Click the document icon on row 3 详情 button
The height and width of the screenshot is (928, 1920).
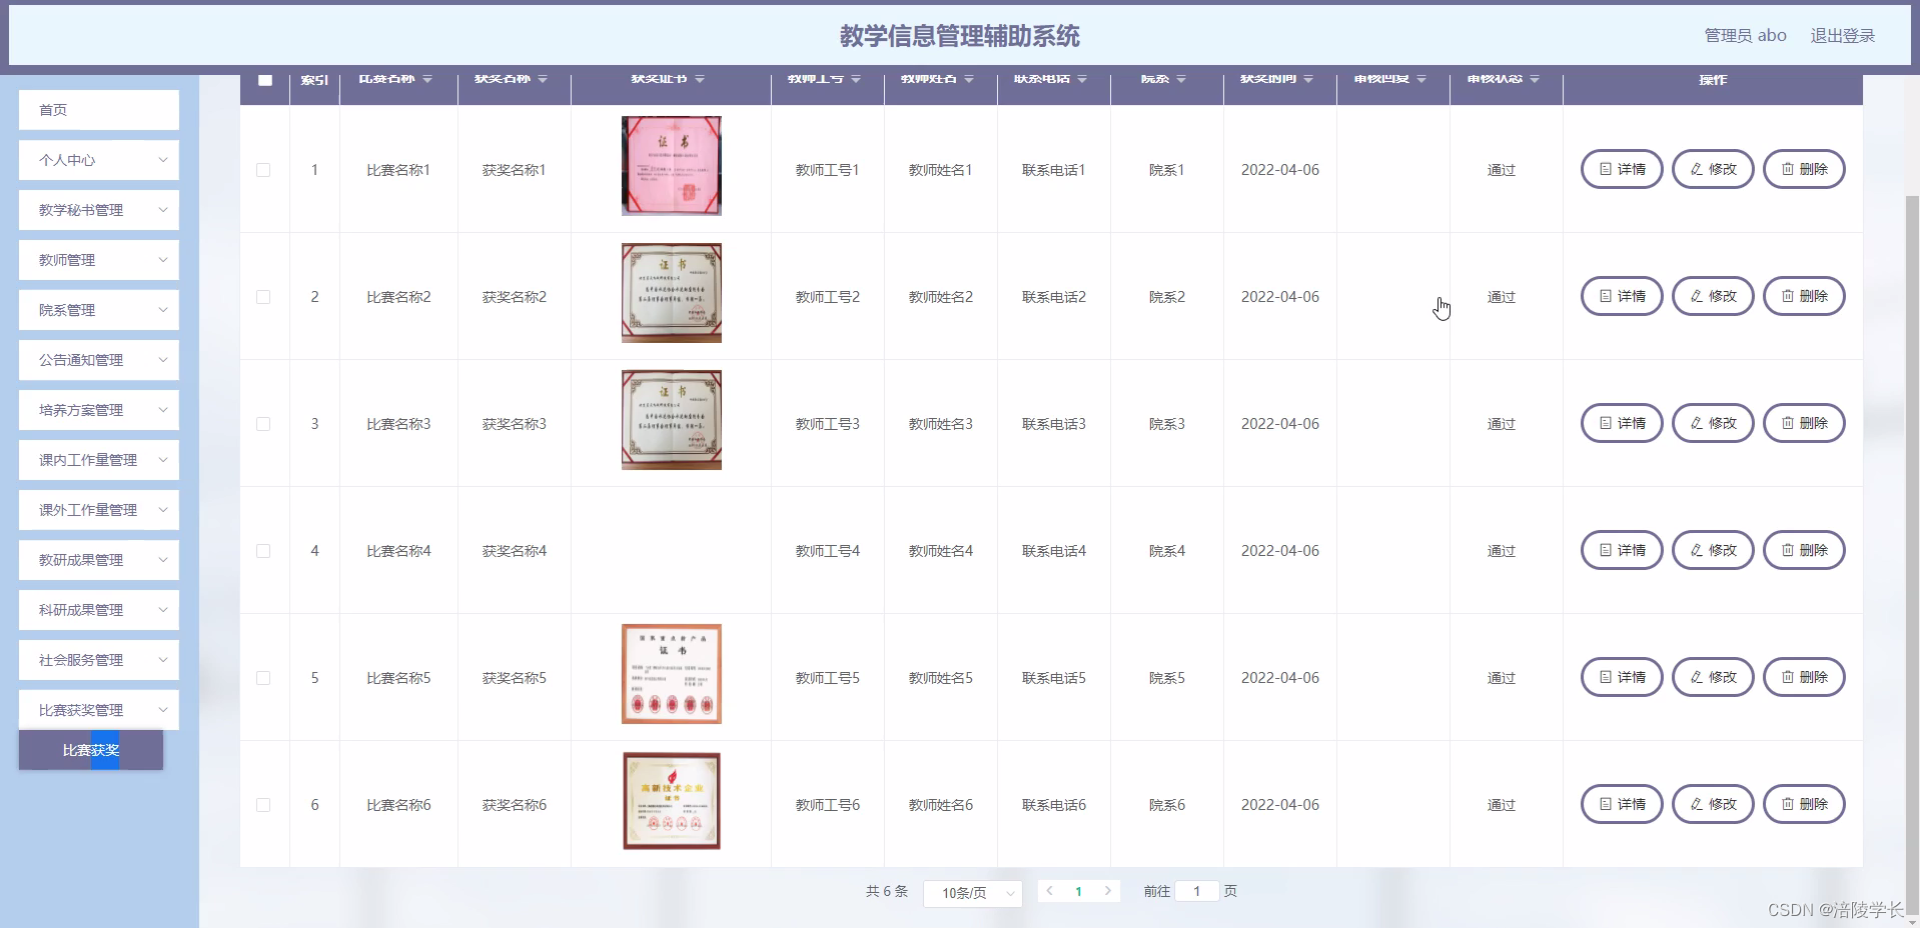pyautogui.click(x=1604, y=422)
